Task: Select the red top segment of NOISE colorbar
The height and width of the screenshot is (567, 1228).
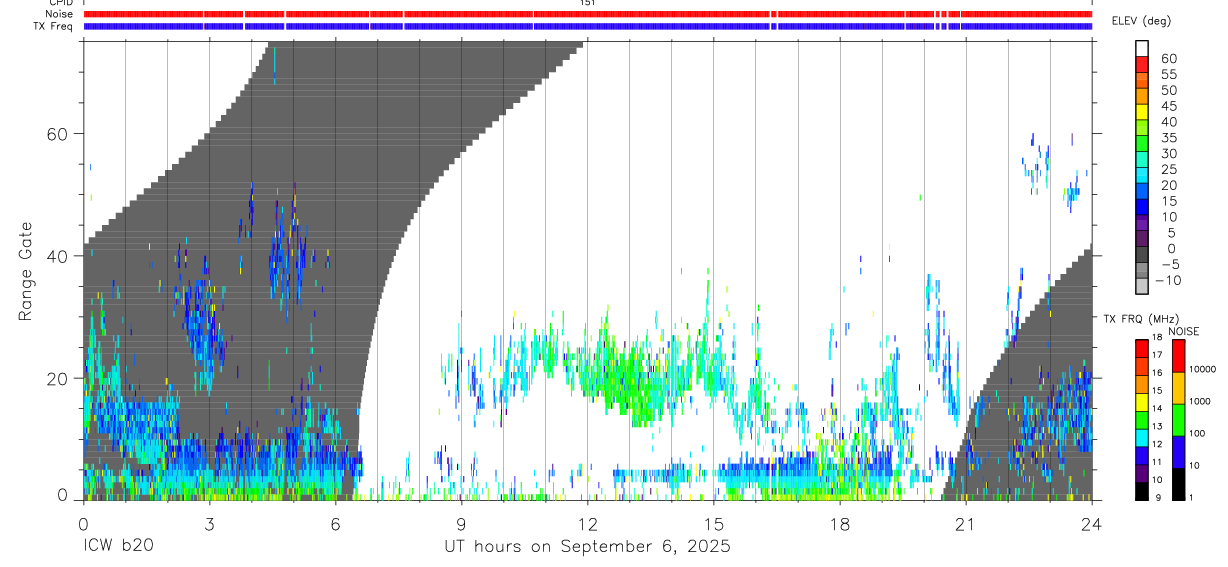Action: pos(1179,355)
